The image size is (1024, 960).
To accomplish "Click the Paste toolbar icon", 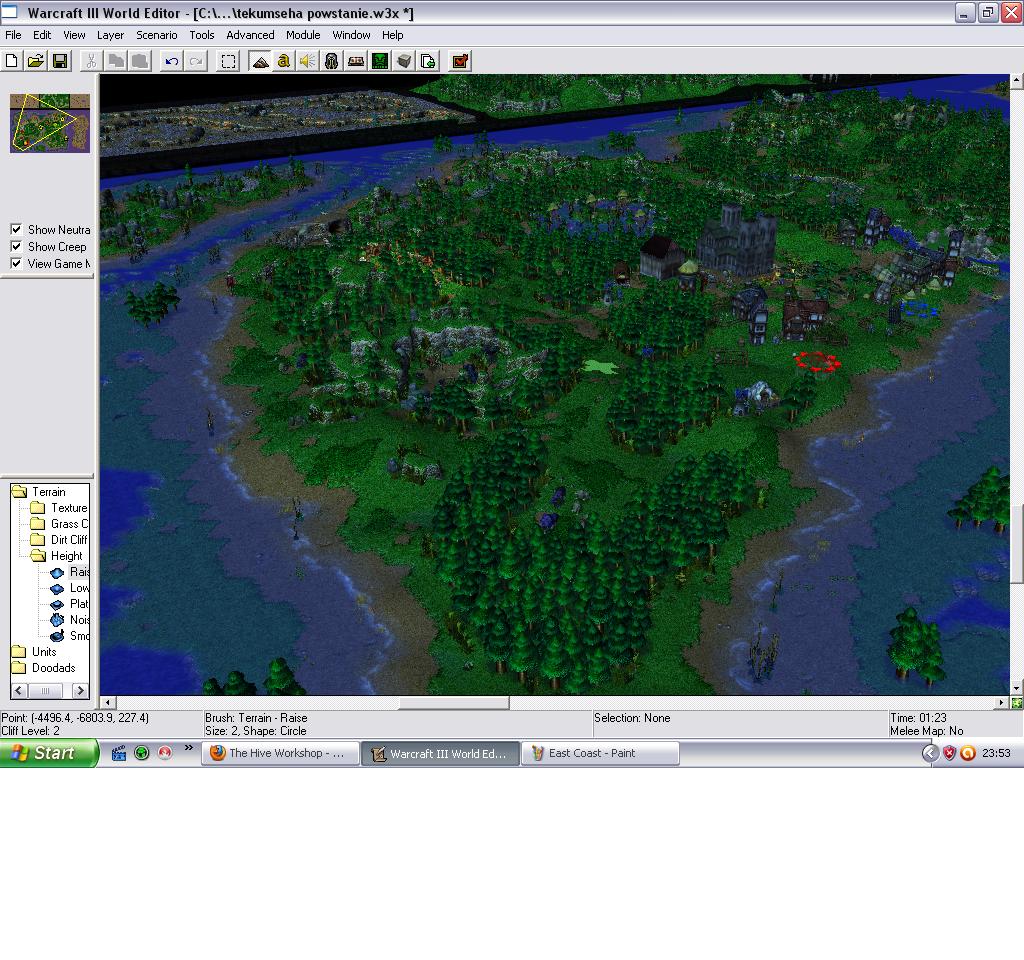I will click(140, 61).
